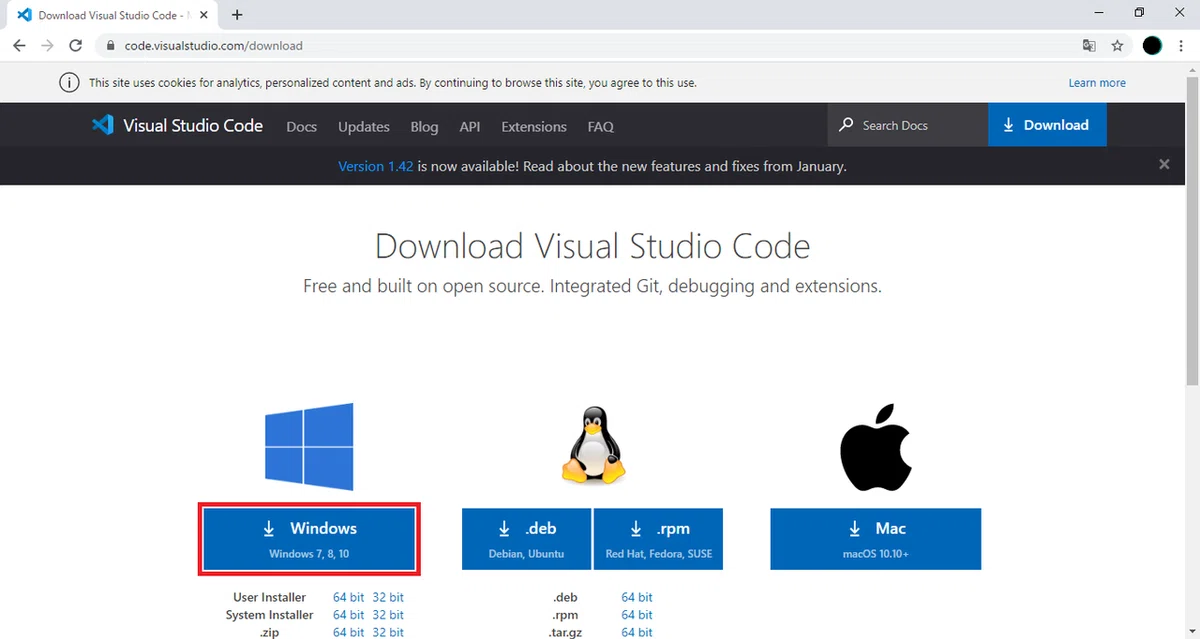Click the "Free and built on open source" tagline
The image size is (1200, 639).
pos(592,286)
